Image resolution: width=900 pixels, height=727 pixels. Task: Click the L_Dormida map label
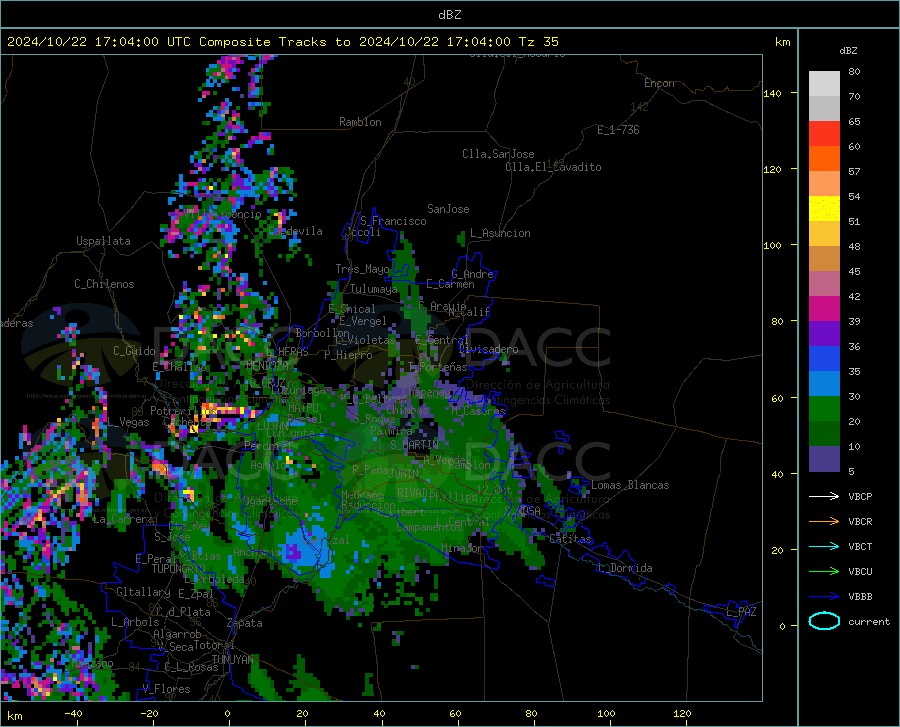624,568
